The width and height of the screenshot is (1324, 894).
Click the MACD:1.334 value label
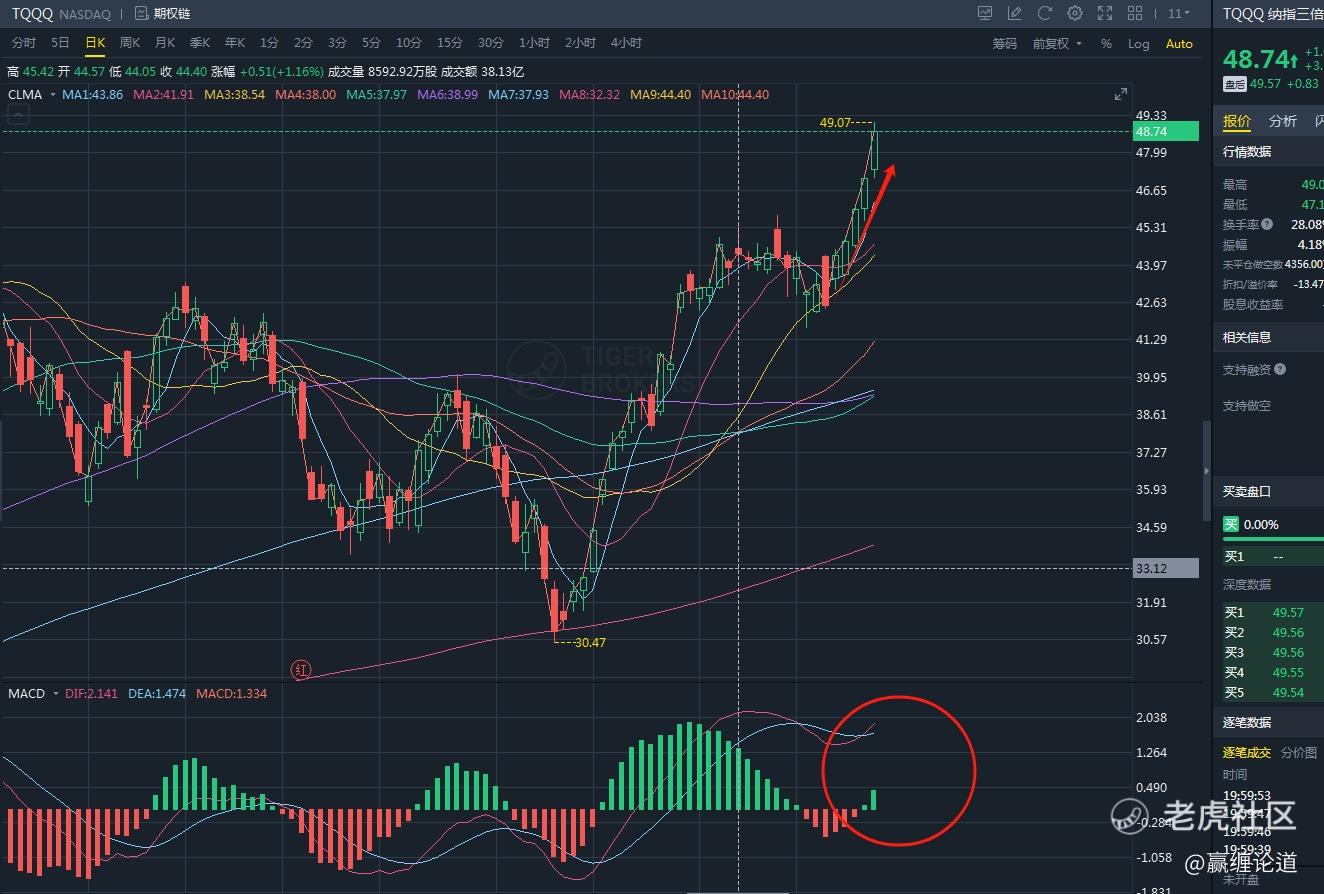coord(232,693)
